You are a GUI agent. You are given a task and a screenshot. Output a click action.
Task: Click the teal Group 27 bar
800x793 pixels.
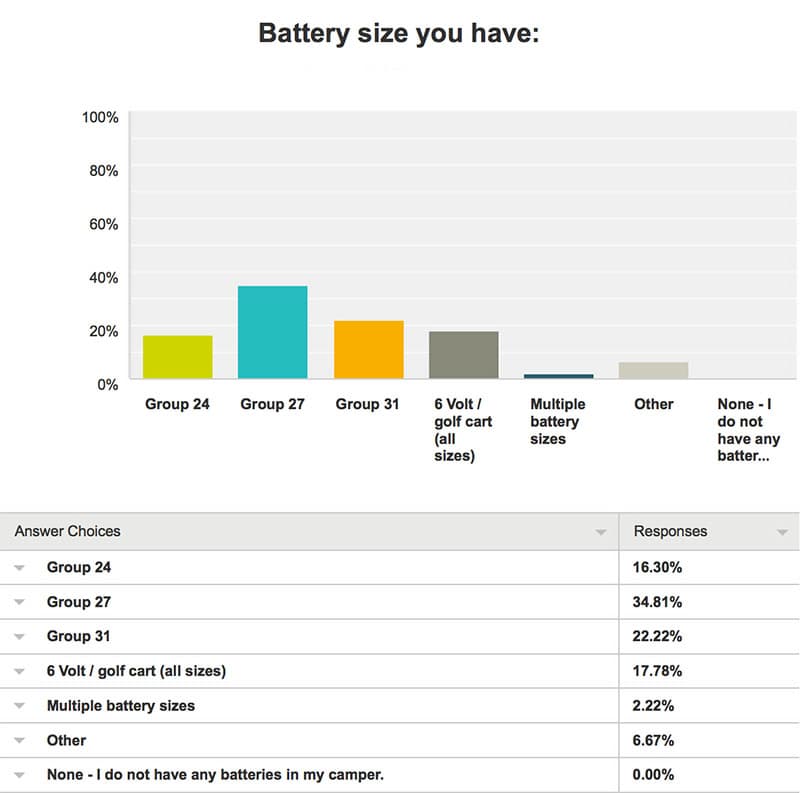point(272,332)
